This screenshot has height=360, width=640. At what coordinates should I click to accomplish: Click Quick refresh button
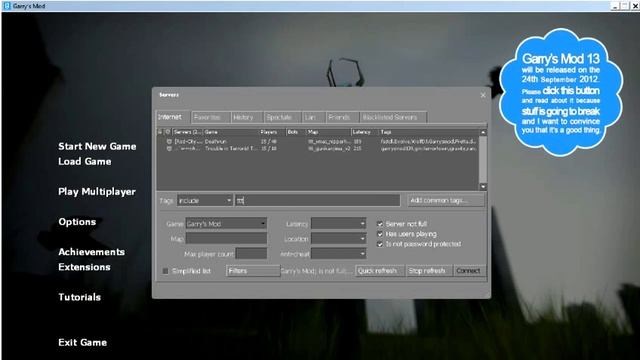(380, 271)
